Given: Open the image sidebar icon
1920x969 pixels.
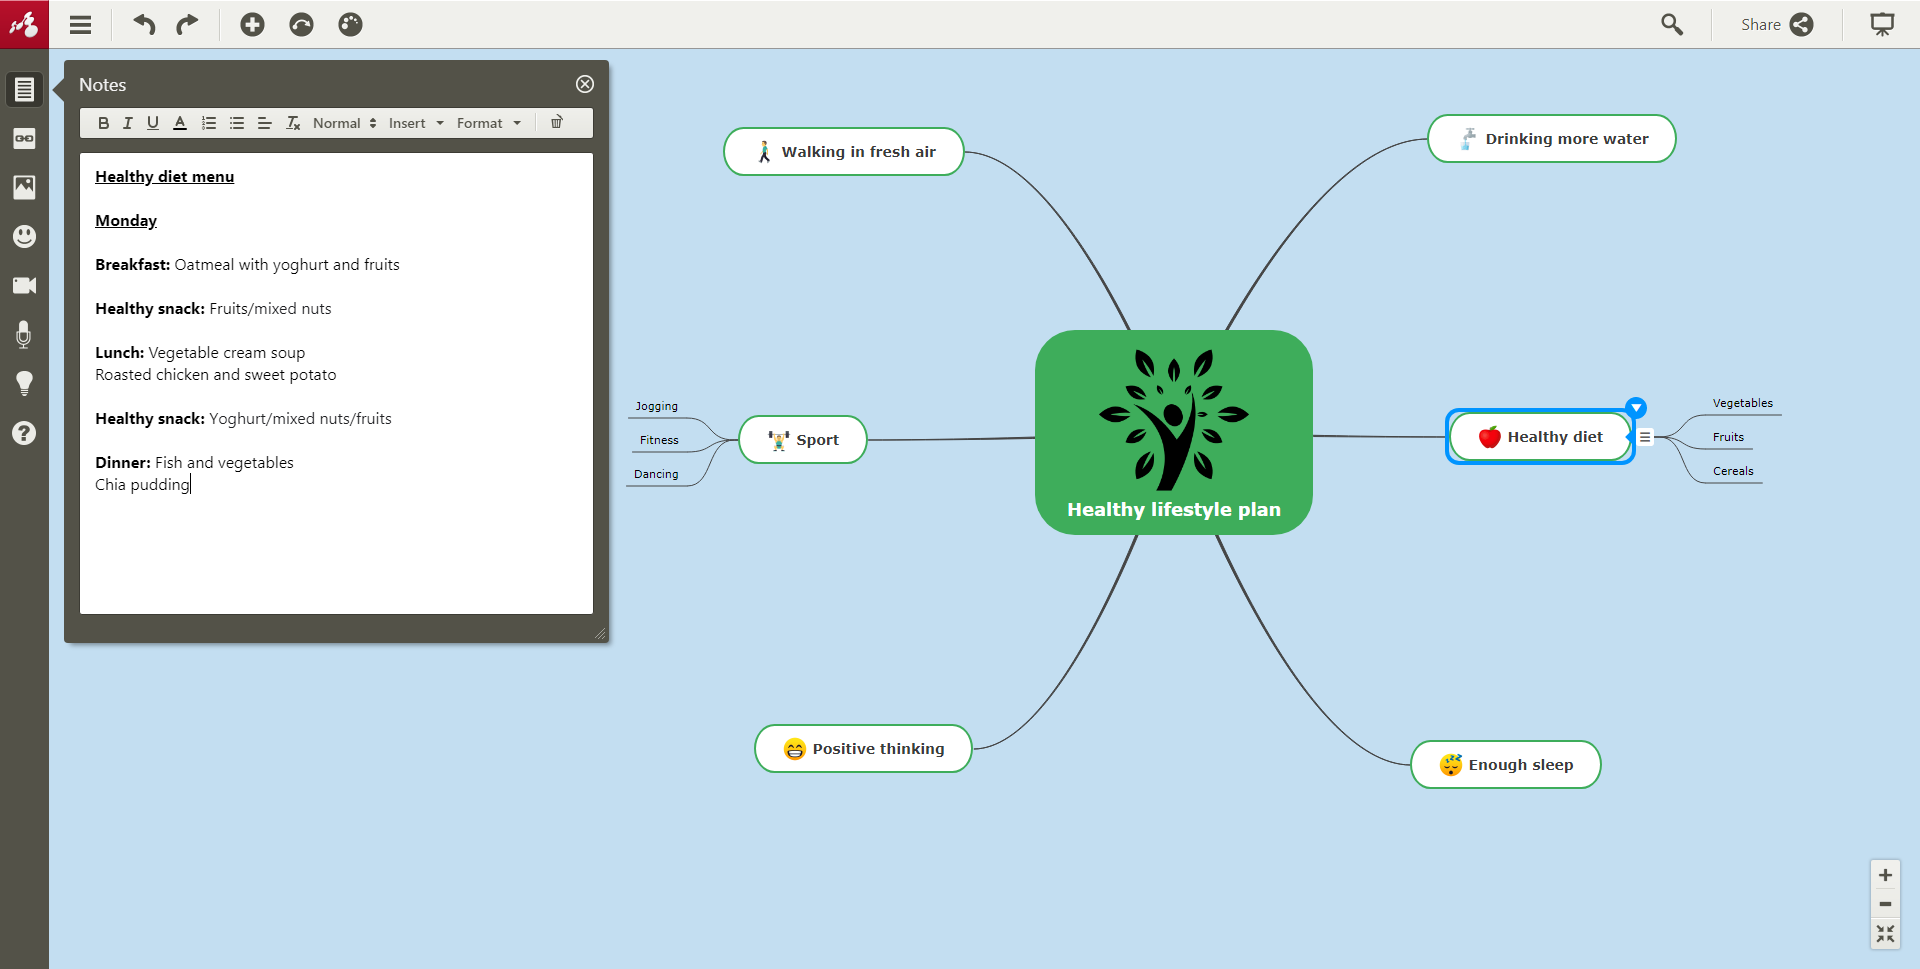Looking at the screenshot, I should (24, 187).
